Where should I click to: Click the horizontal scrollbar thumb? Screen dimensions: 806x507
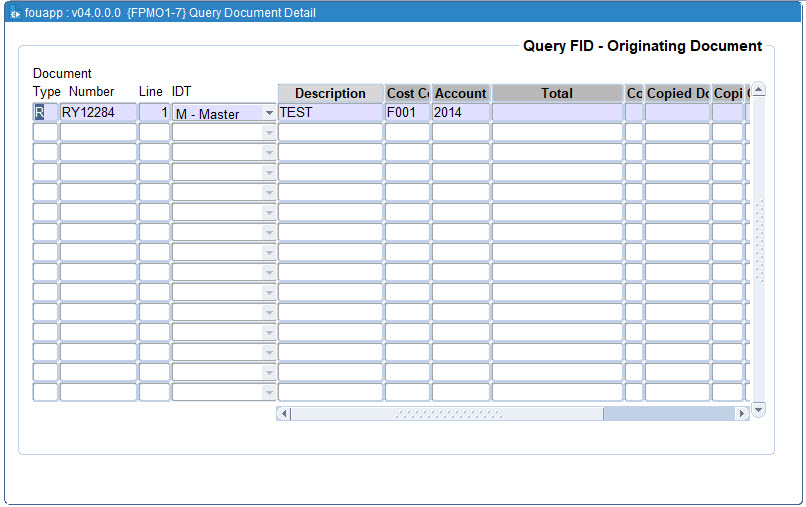pyautogui.click(x=446, y=413)
